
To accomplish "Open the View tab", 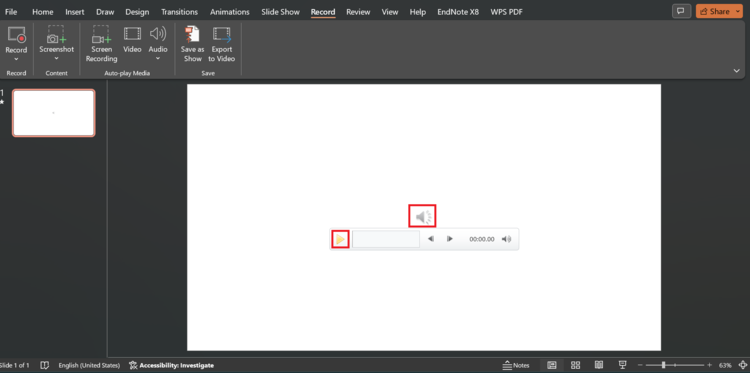I will pos(390,12).
